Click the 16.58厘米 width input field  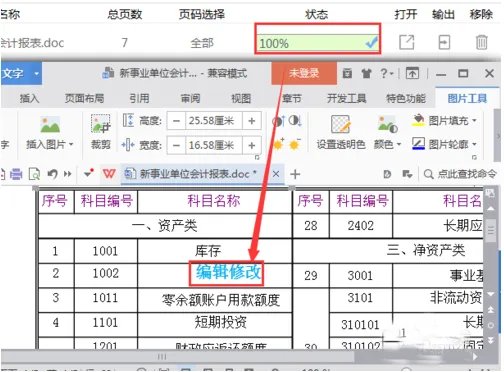(x=214, y=145)
